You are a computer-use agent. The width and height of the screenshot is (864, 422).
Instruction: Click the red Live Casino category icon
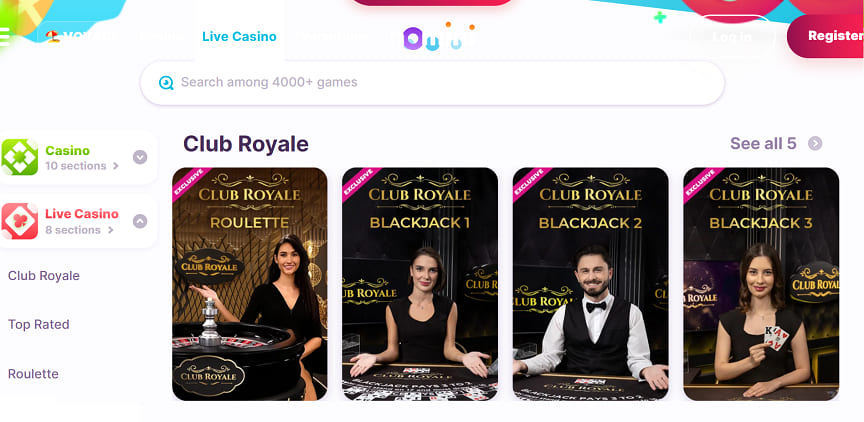[20, 221]
